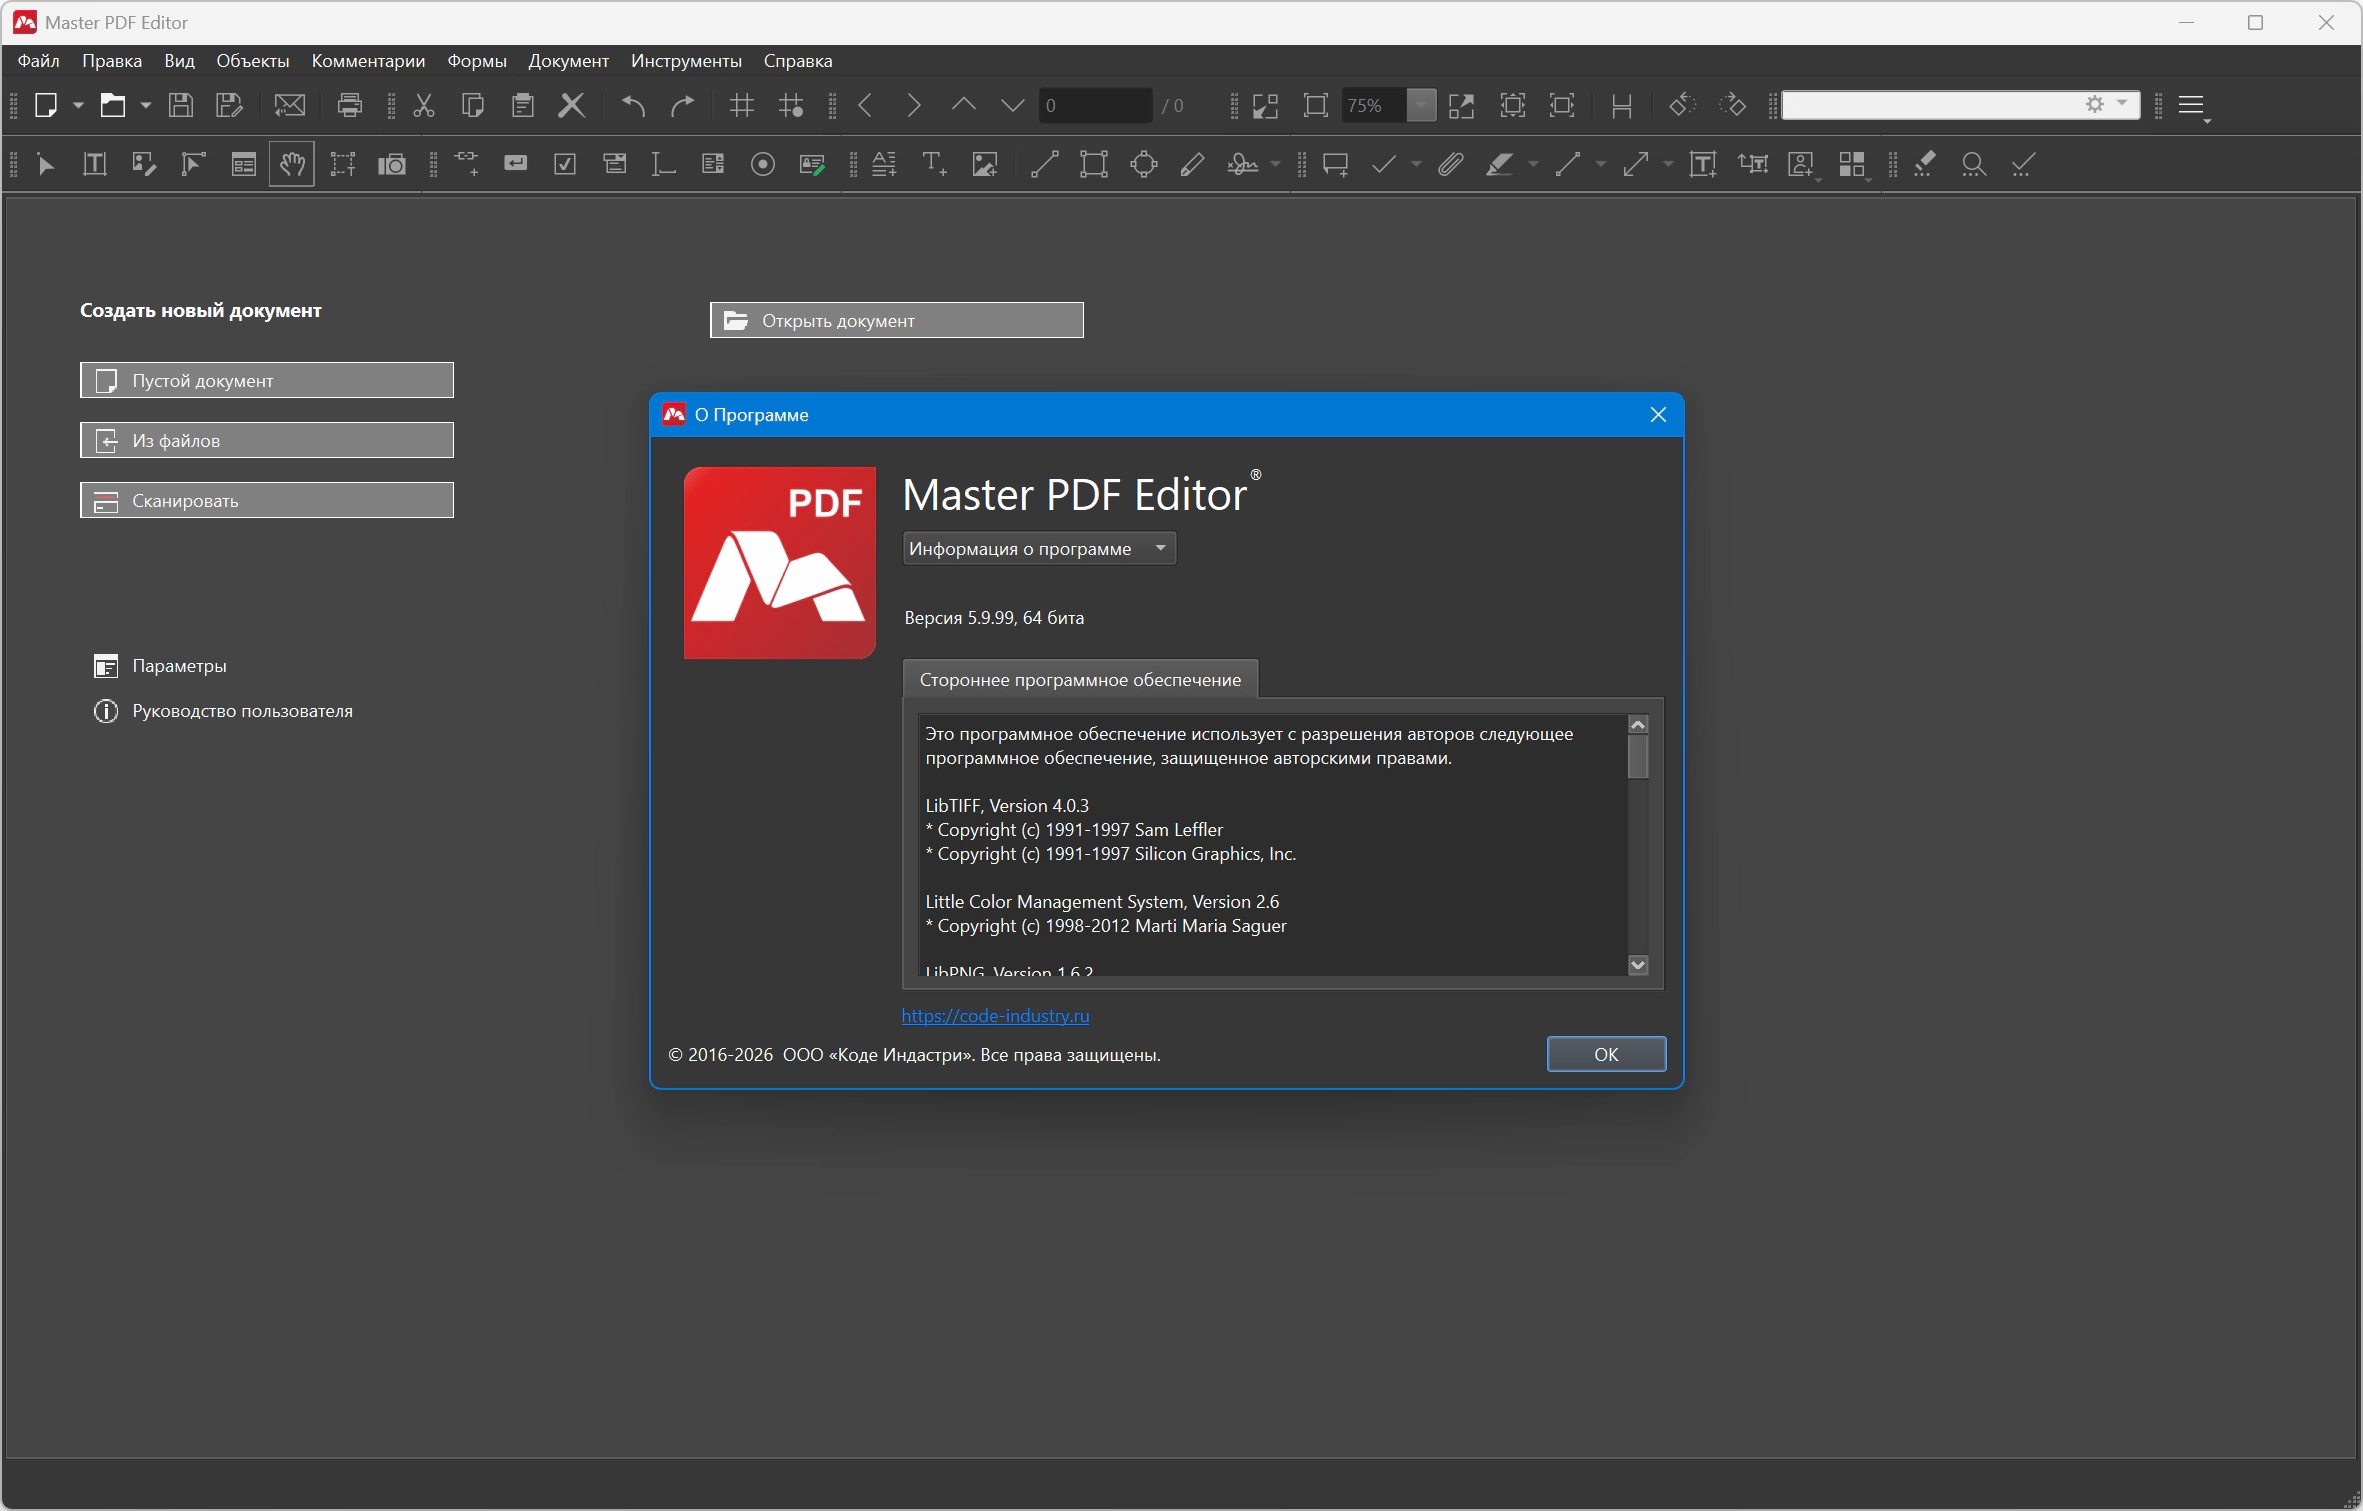Viewport: 2363px width, 1511px height.
Task: Click the Save As floppy-with-pencil icon
Action: click(x=230, y=105)
